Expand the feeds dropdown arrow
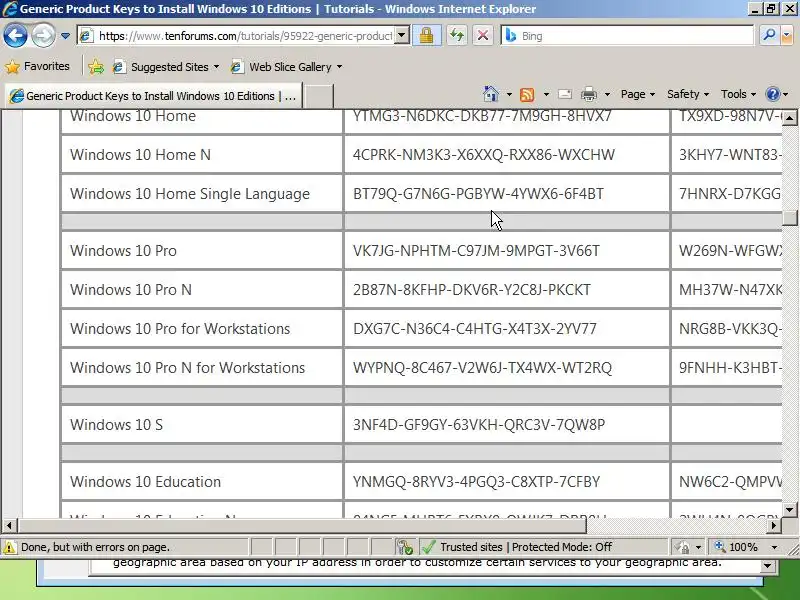The height and width of the screenshot is (600, 800). (x=546, y=94)
